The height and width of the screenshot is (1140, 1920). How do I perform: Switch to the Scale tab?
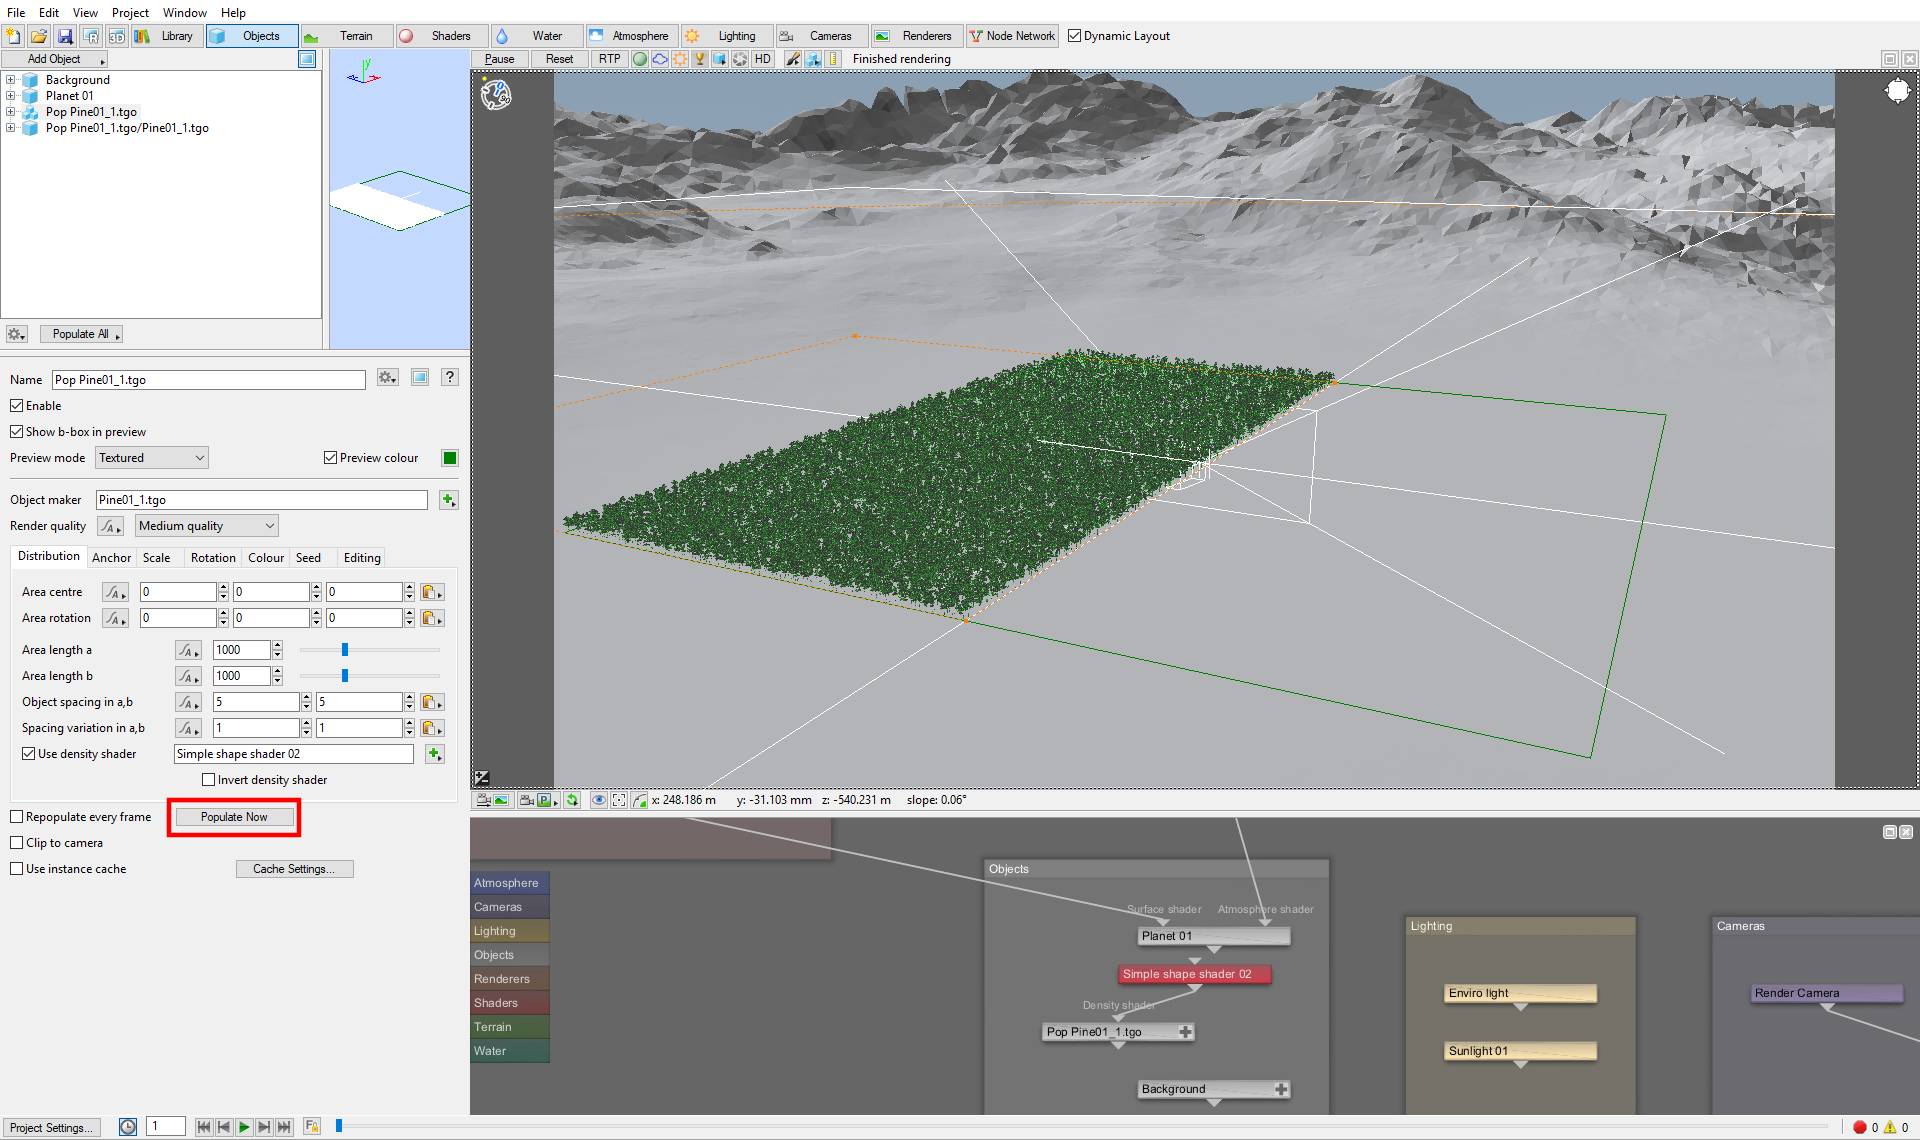click(156, 558)
